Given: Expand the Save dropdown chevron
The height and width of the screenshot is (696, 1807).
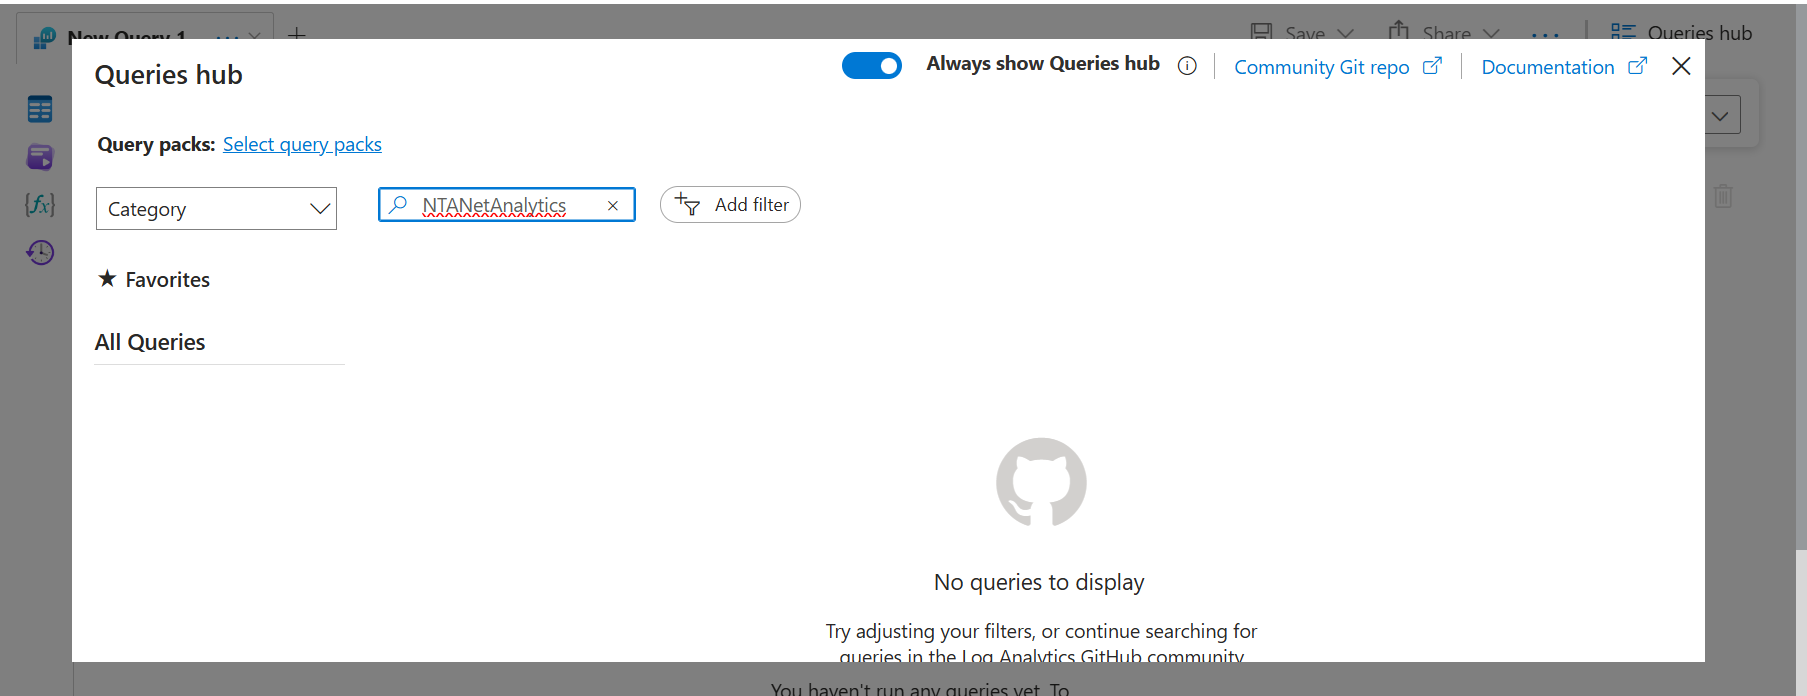Looking at the screenshot, I should 1345,33.
